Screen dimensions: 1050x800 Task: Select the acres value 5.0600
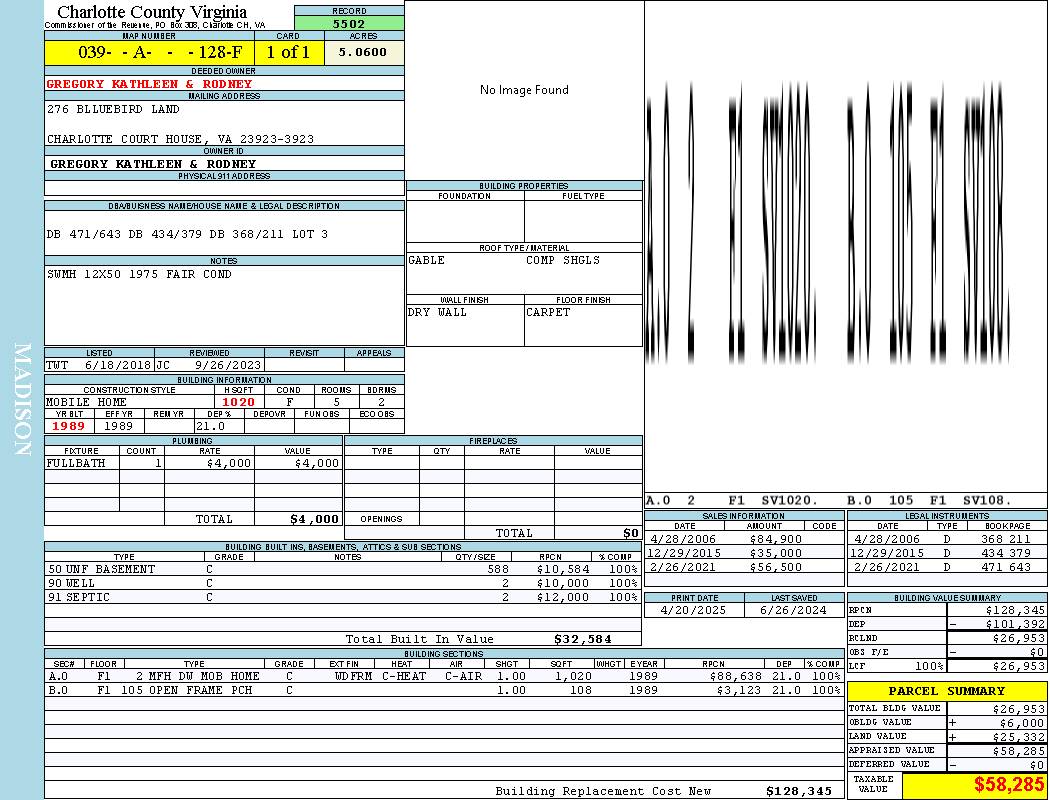(363, 52)
